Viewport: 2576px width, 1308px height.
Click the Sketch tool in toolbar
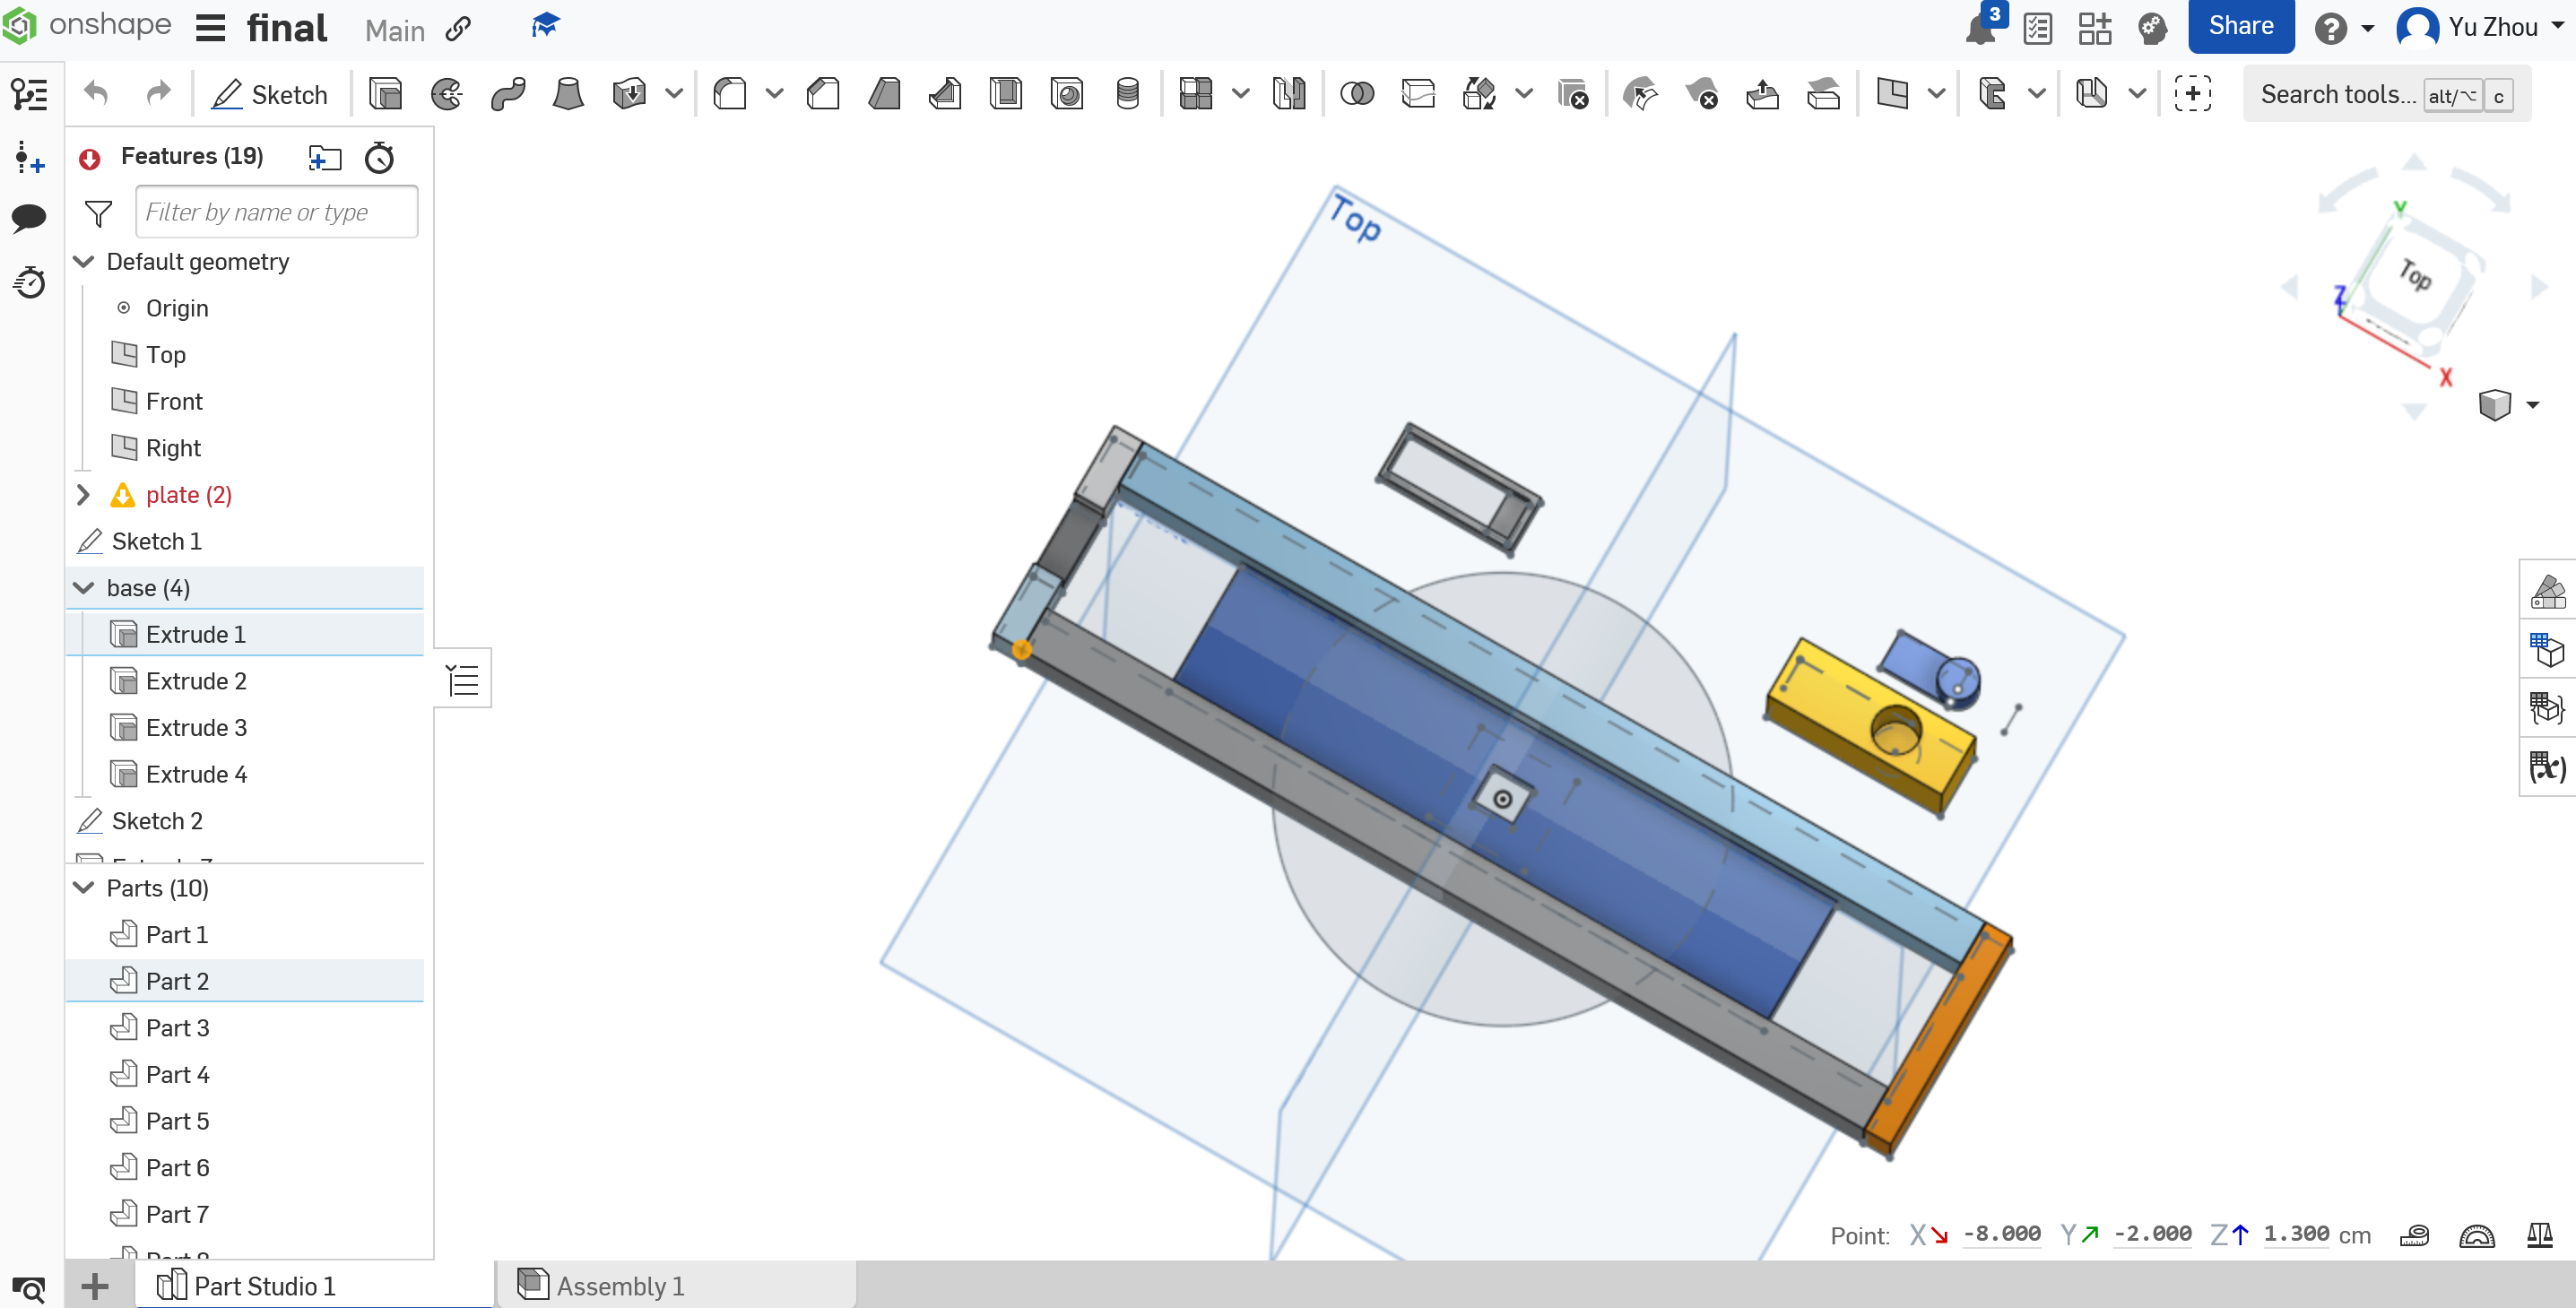[270, 95]
